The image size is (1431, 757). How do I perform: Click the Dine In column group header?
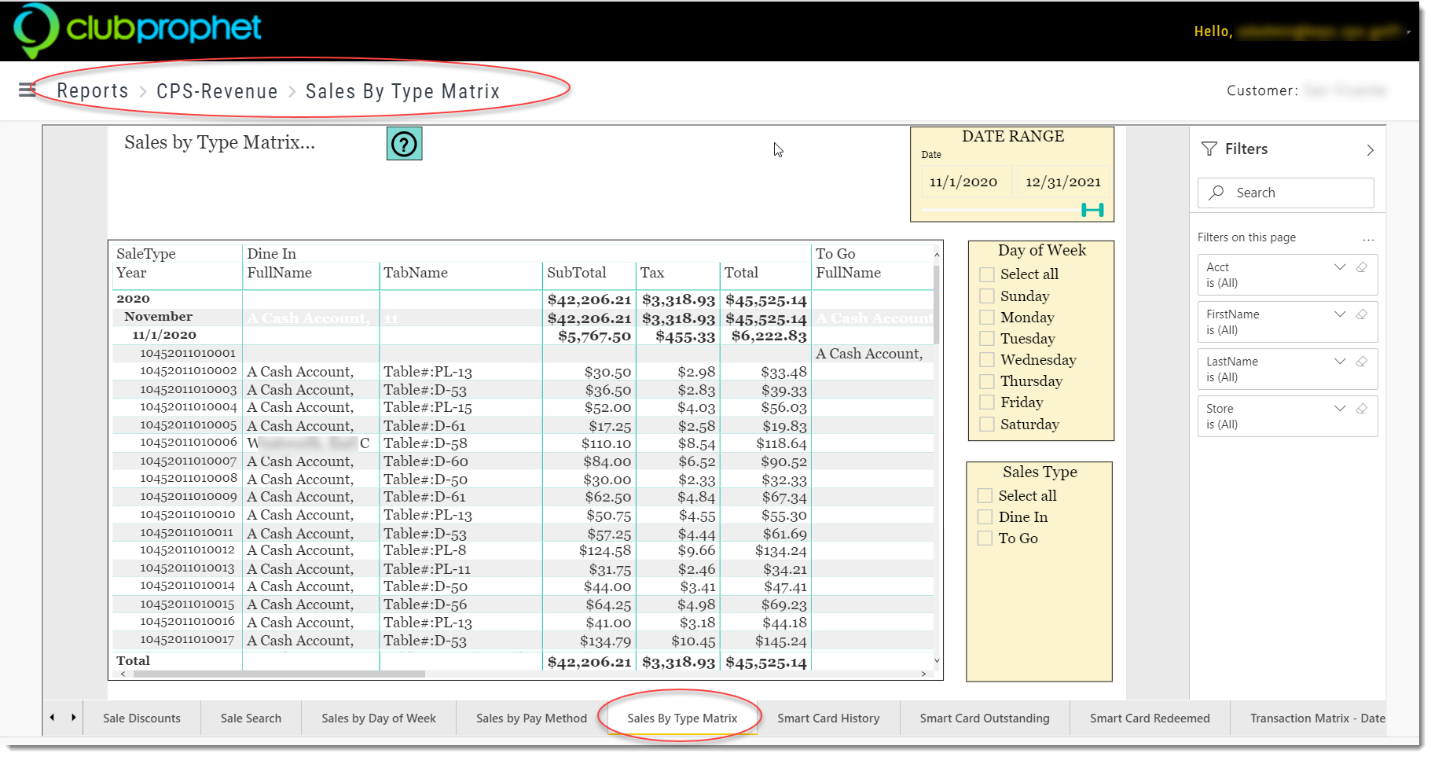click(x=272, y=254)
